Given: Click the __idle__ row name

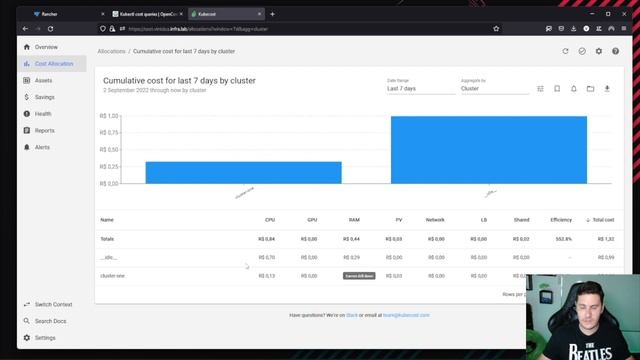Looking at the screenshot, I should click(x=109, y=258).
